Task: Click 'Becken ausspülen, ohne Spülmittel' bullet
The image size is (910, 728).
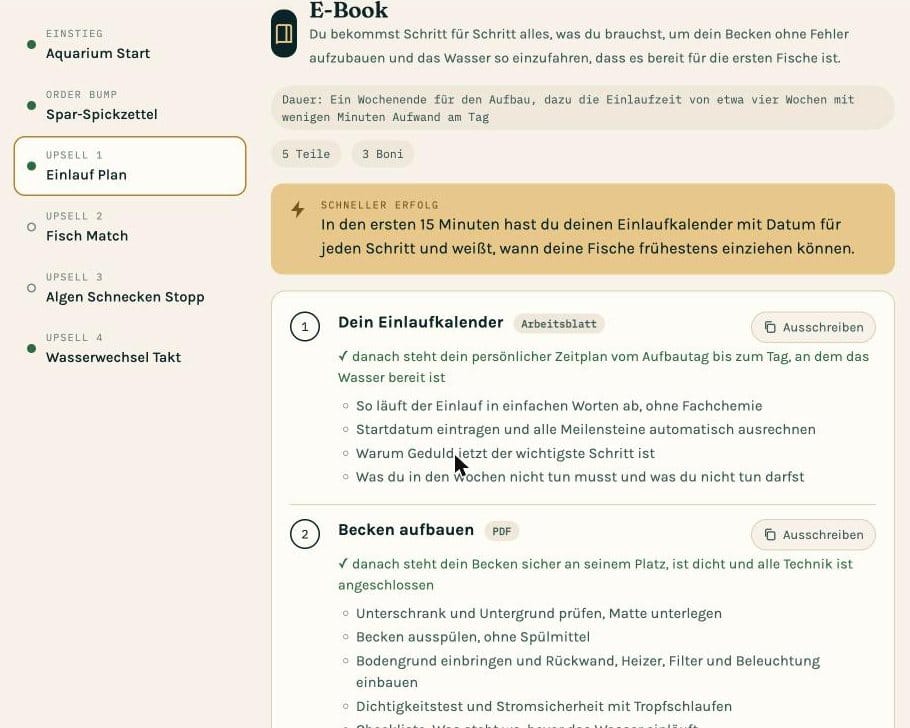Action: (x=473, y=637)
